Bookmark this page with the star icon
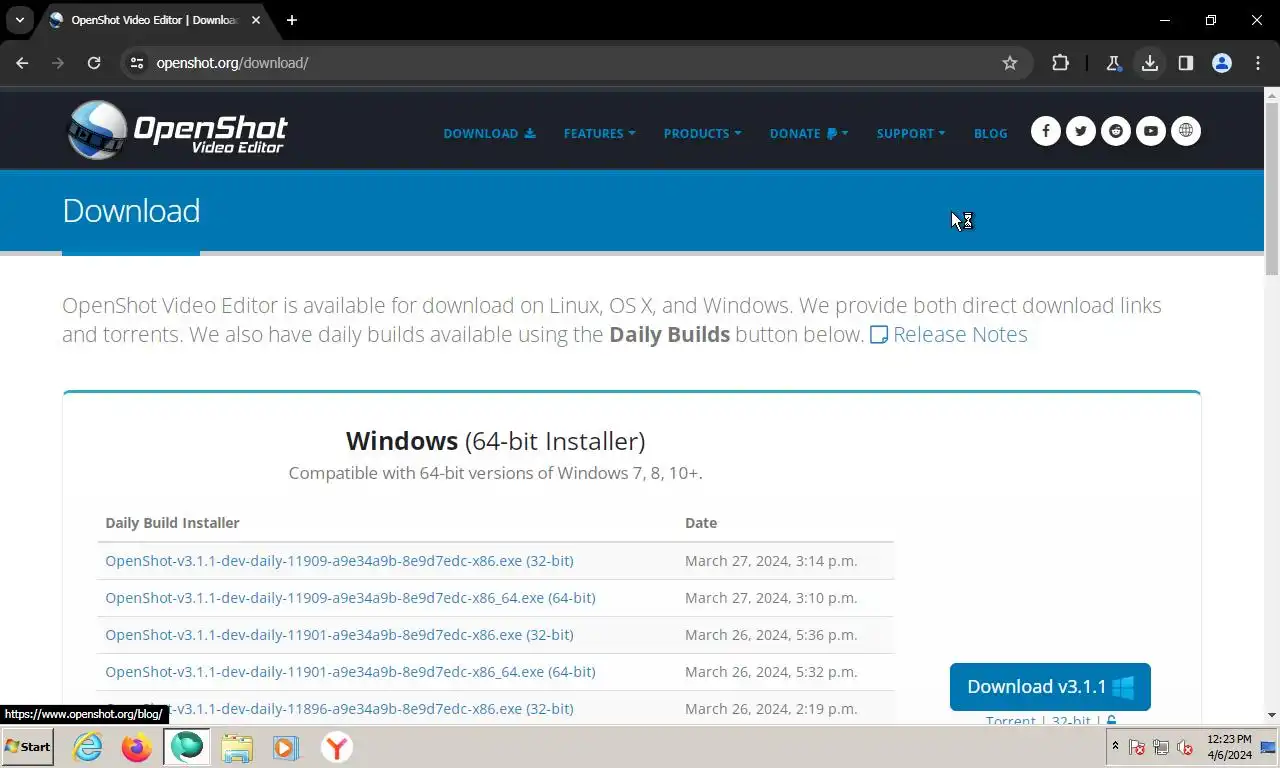 1010,63
